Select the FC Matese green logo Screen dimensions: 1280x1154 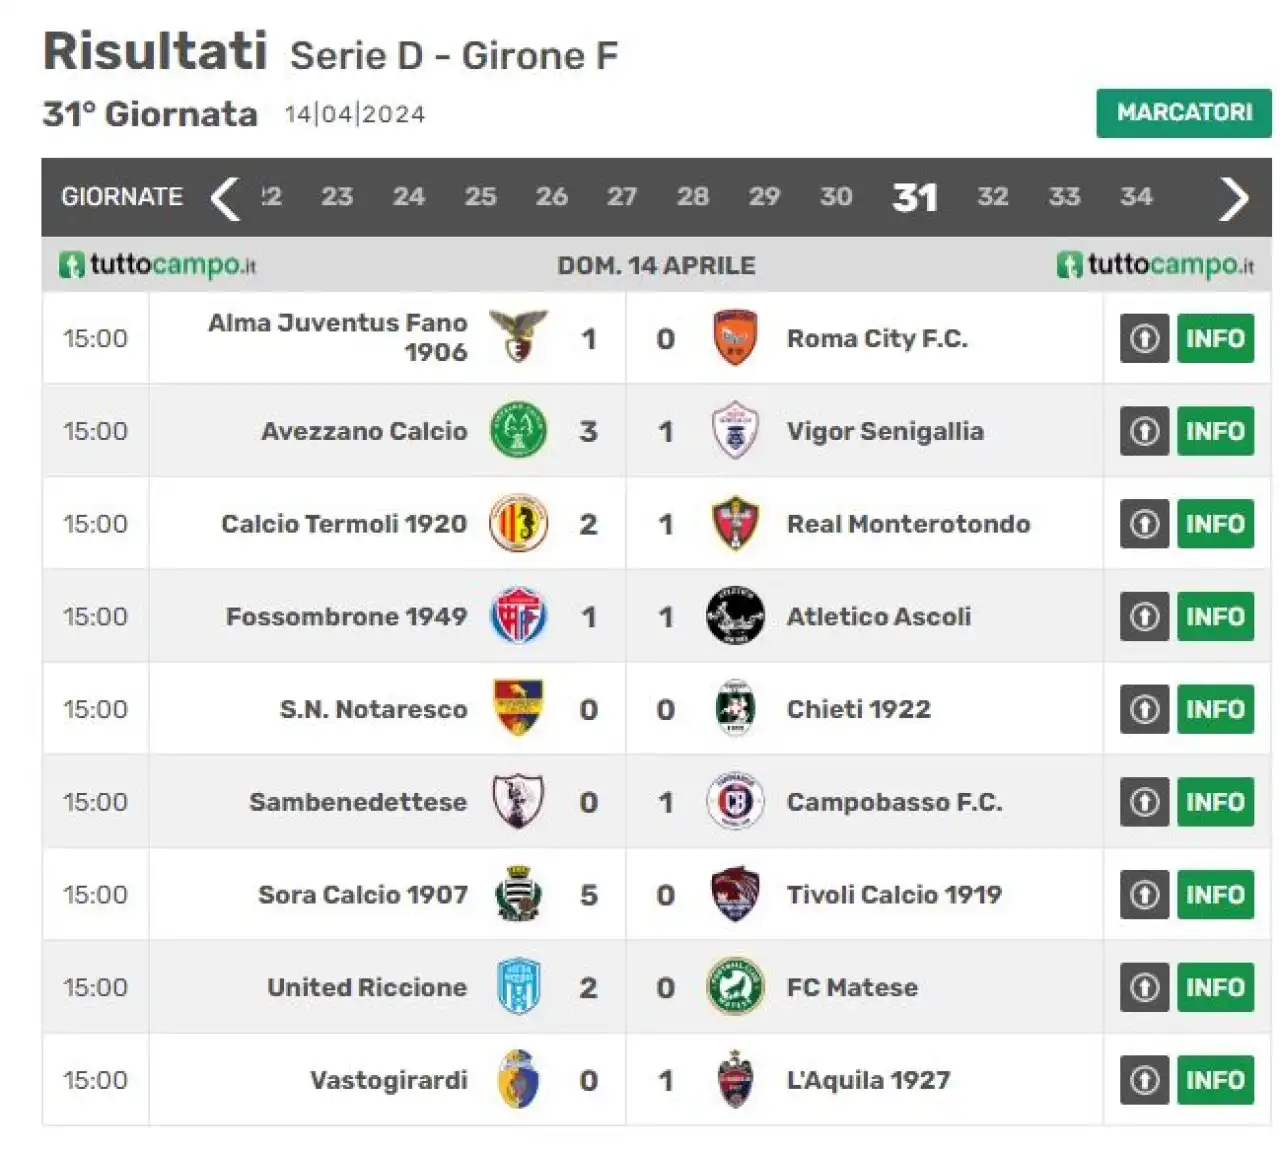point(735,987)
